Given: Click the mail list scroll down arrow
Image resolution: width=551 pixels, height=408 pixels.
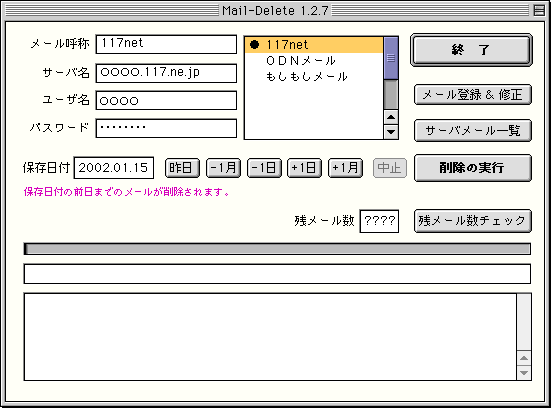Looking at the screenshot, I should click(x=391, y=132).
